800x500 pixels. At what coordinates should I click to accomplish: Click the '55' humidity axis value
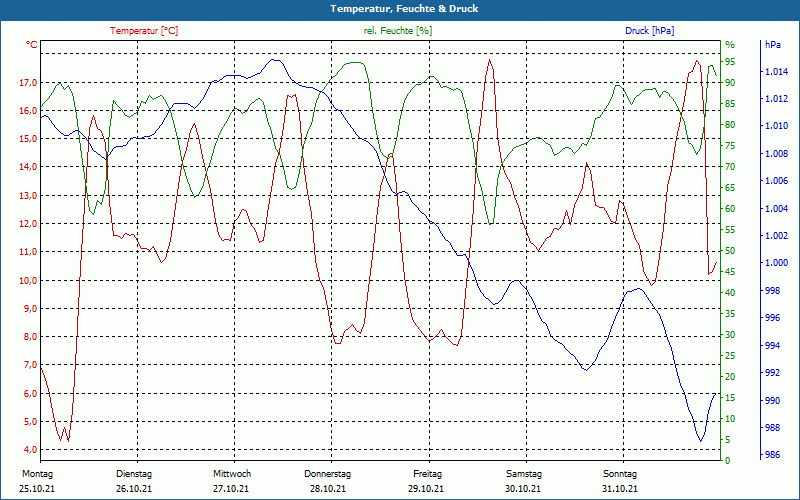pos(730,230)
